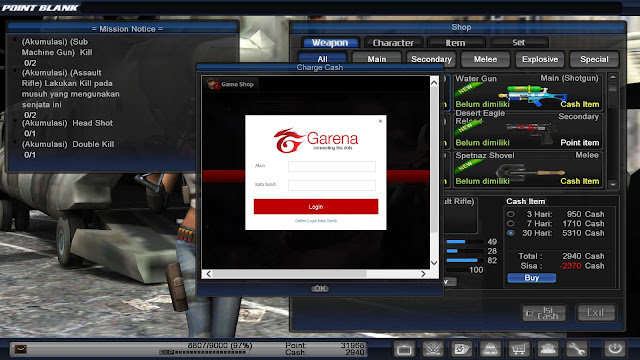Select the Desert Eagle secondary weapon item

[527, 130]
